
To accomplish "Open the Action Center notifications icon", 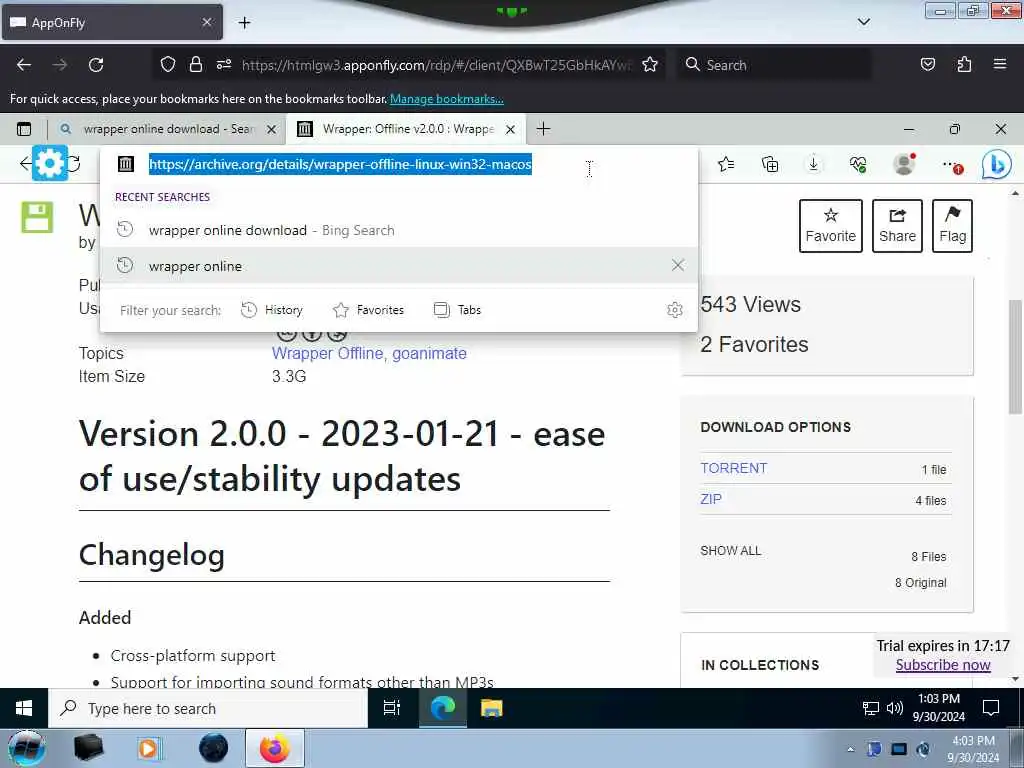I will 991,708.
